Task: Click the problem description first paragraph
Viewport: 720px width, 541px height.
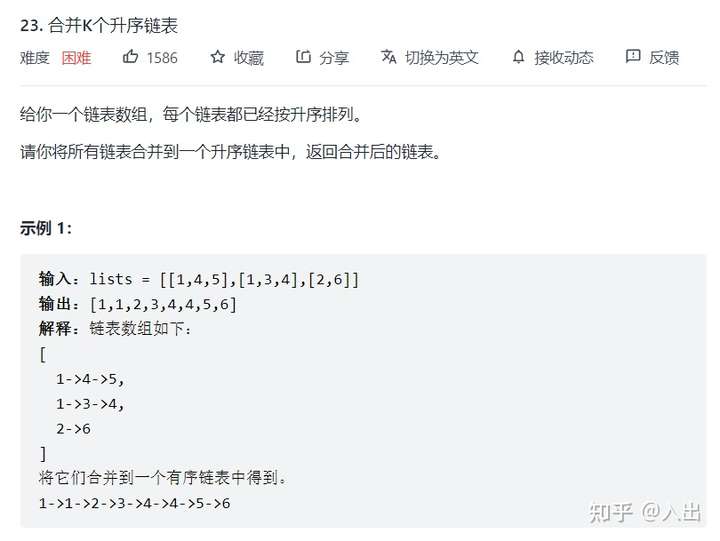Action: [191, 114]
